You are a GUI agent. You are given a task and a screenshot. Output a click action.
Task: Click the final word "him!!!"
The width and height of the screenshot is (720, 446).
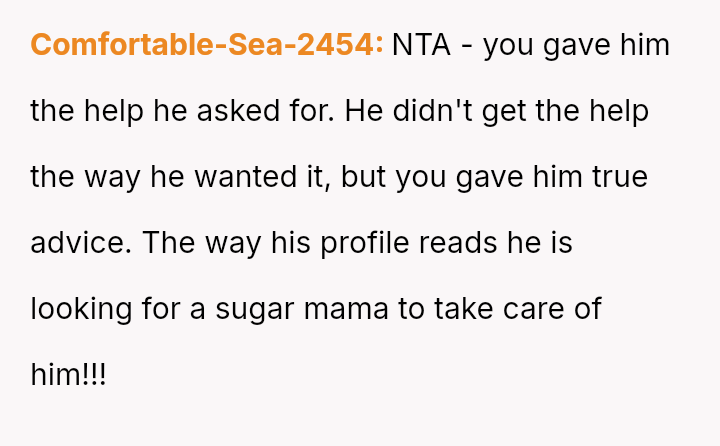point(68,375)
